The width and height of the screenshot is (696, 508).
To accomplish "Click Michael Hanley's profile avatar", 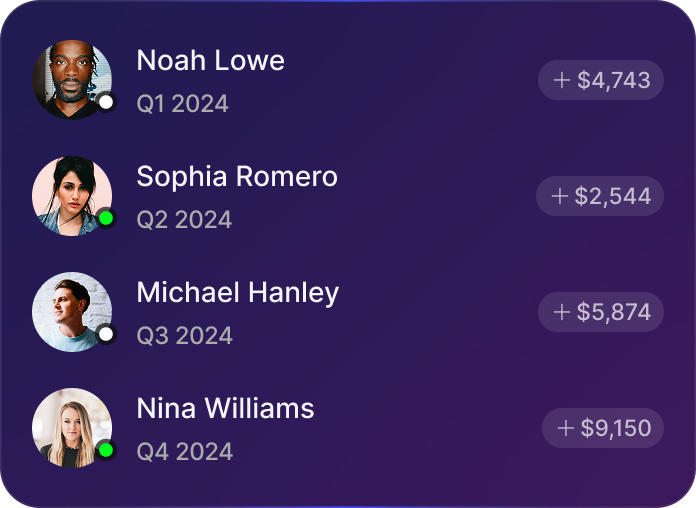I will click(70, 312).
